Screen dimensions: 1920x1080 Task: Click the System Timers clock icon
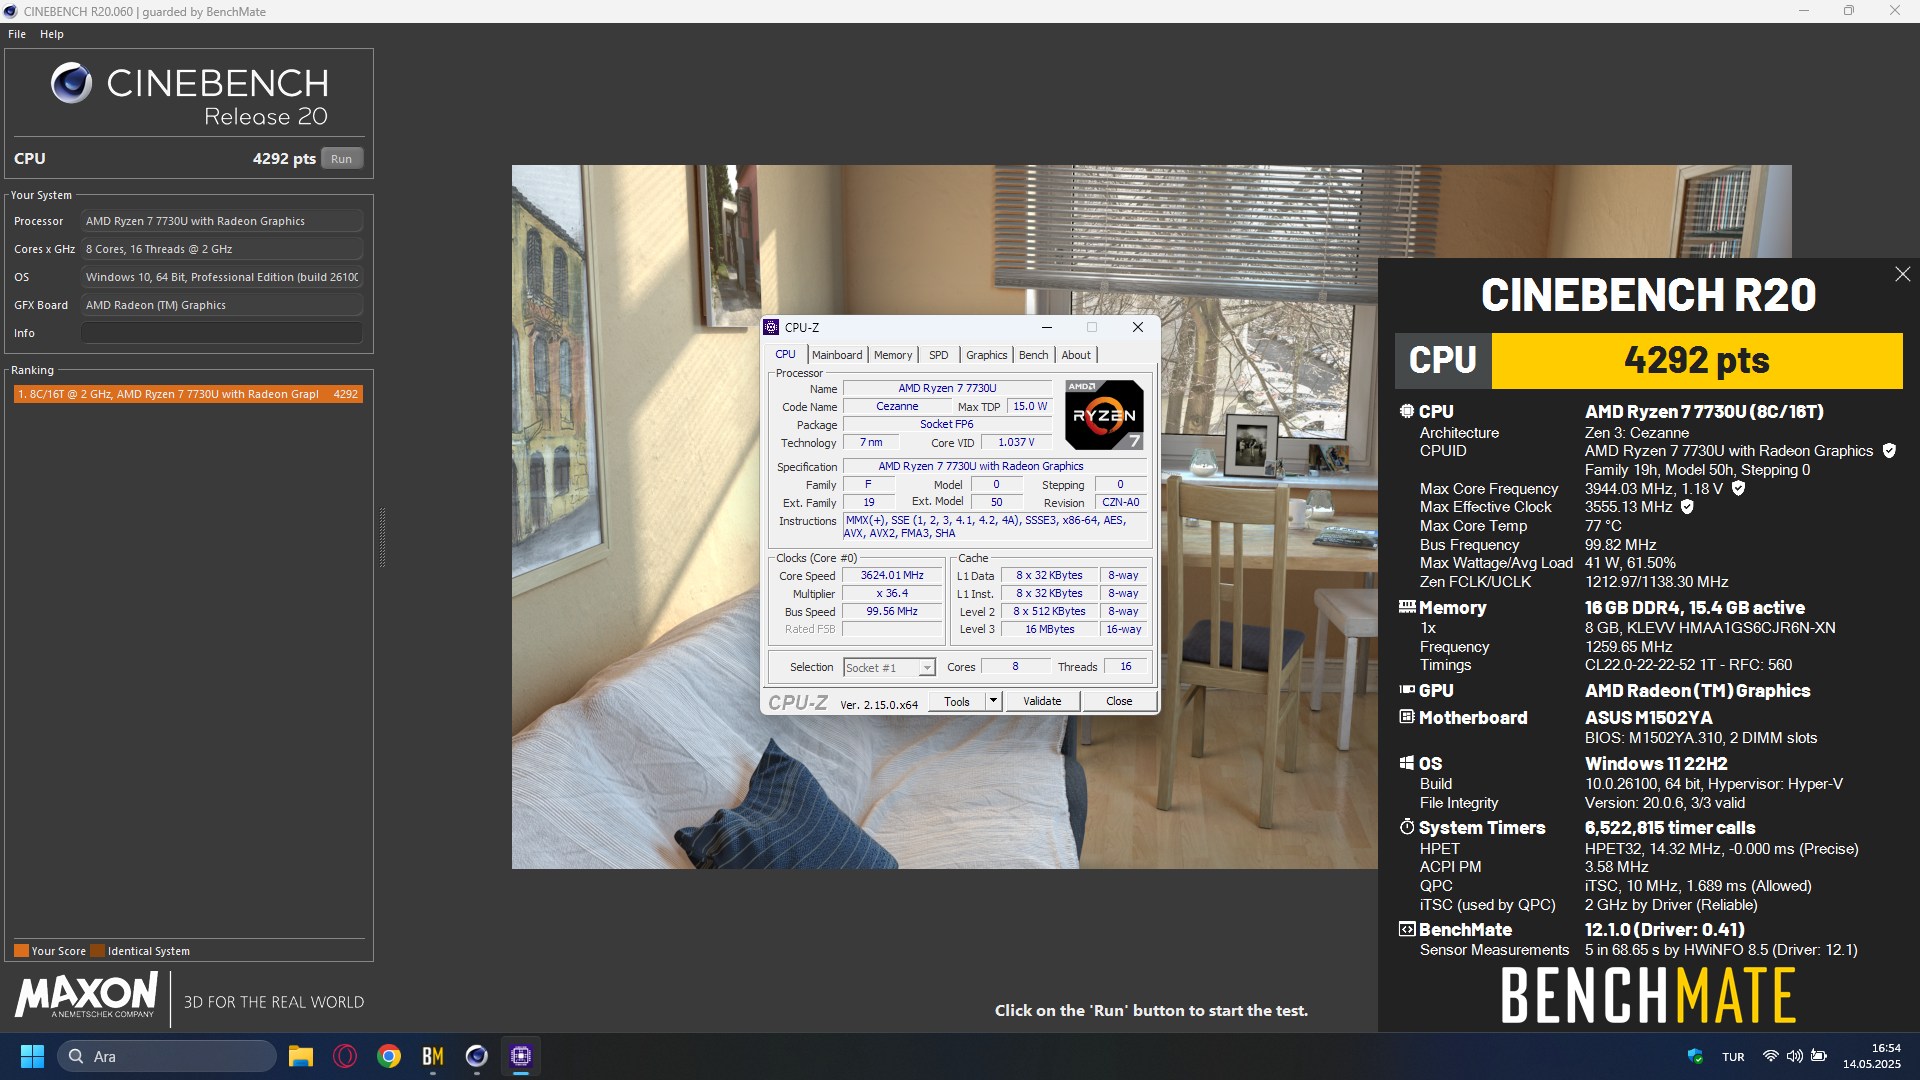(x=1407, y=827)
